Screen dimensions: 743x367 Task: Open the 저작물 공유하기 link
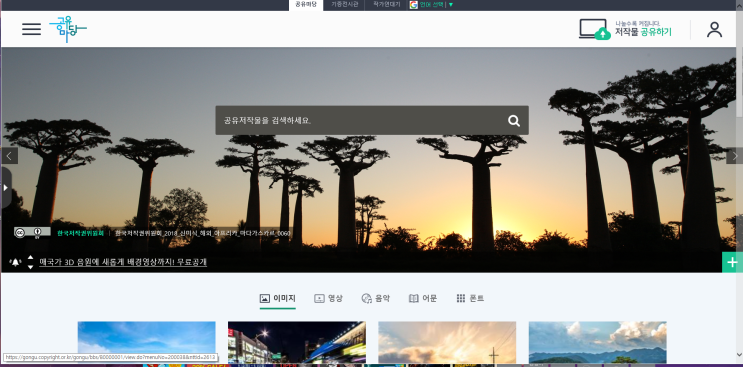643,32
